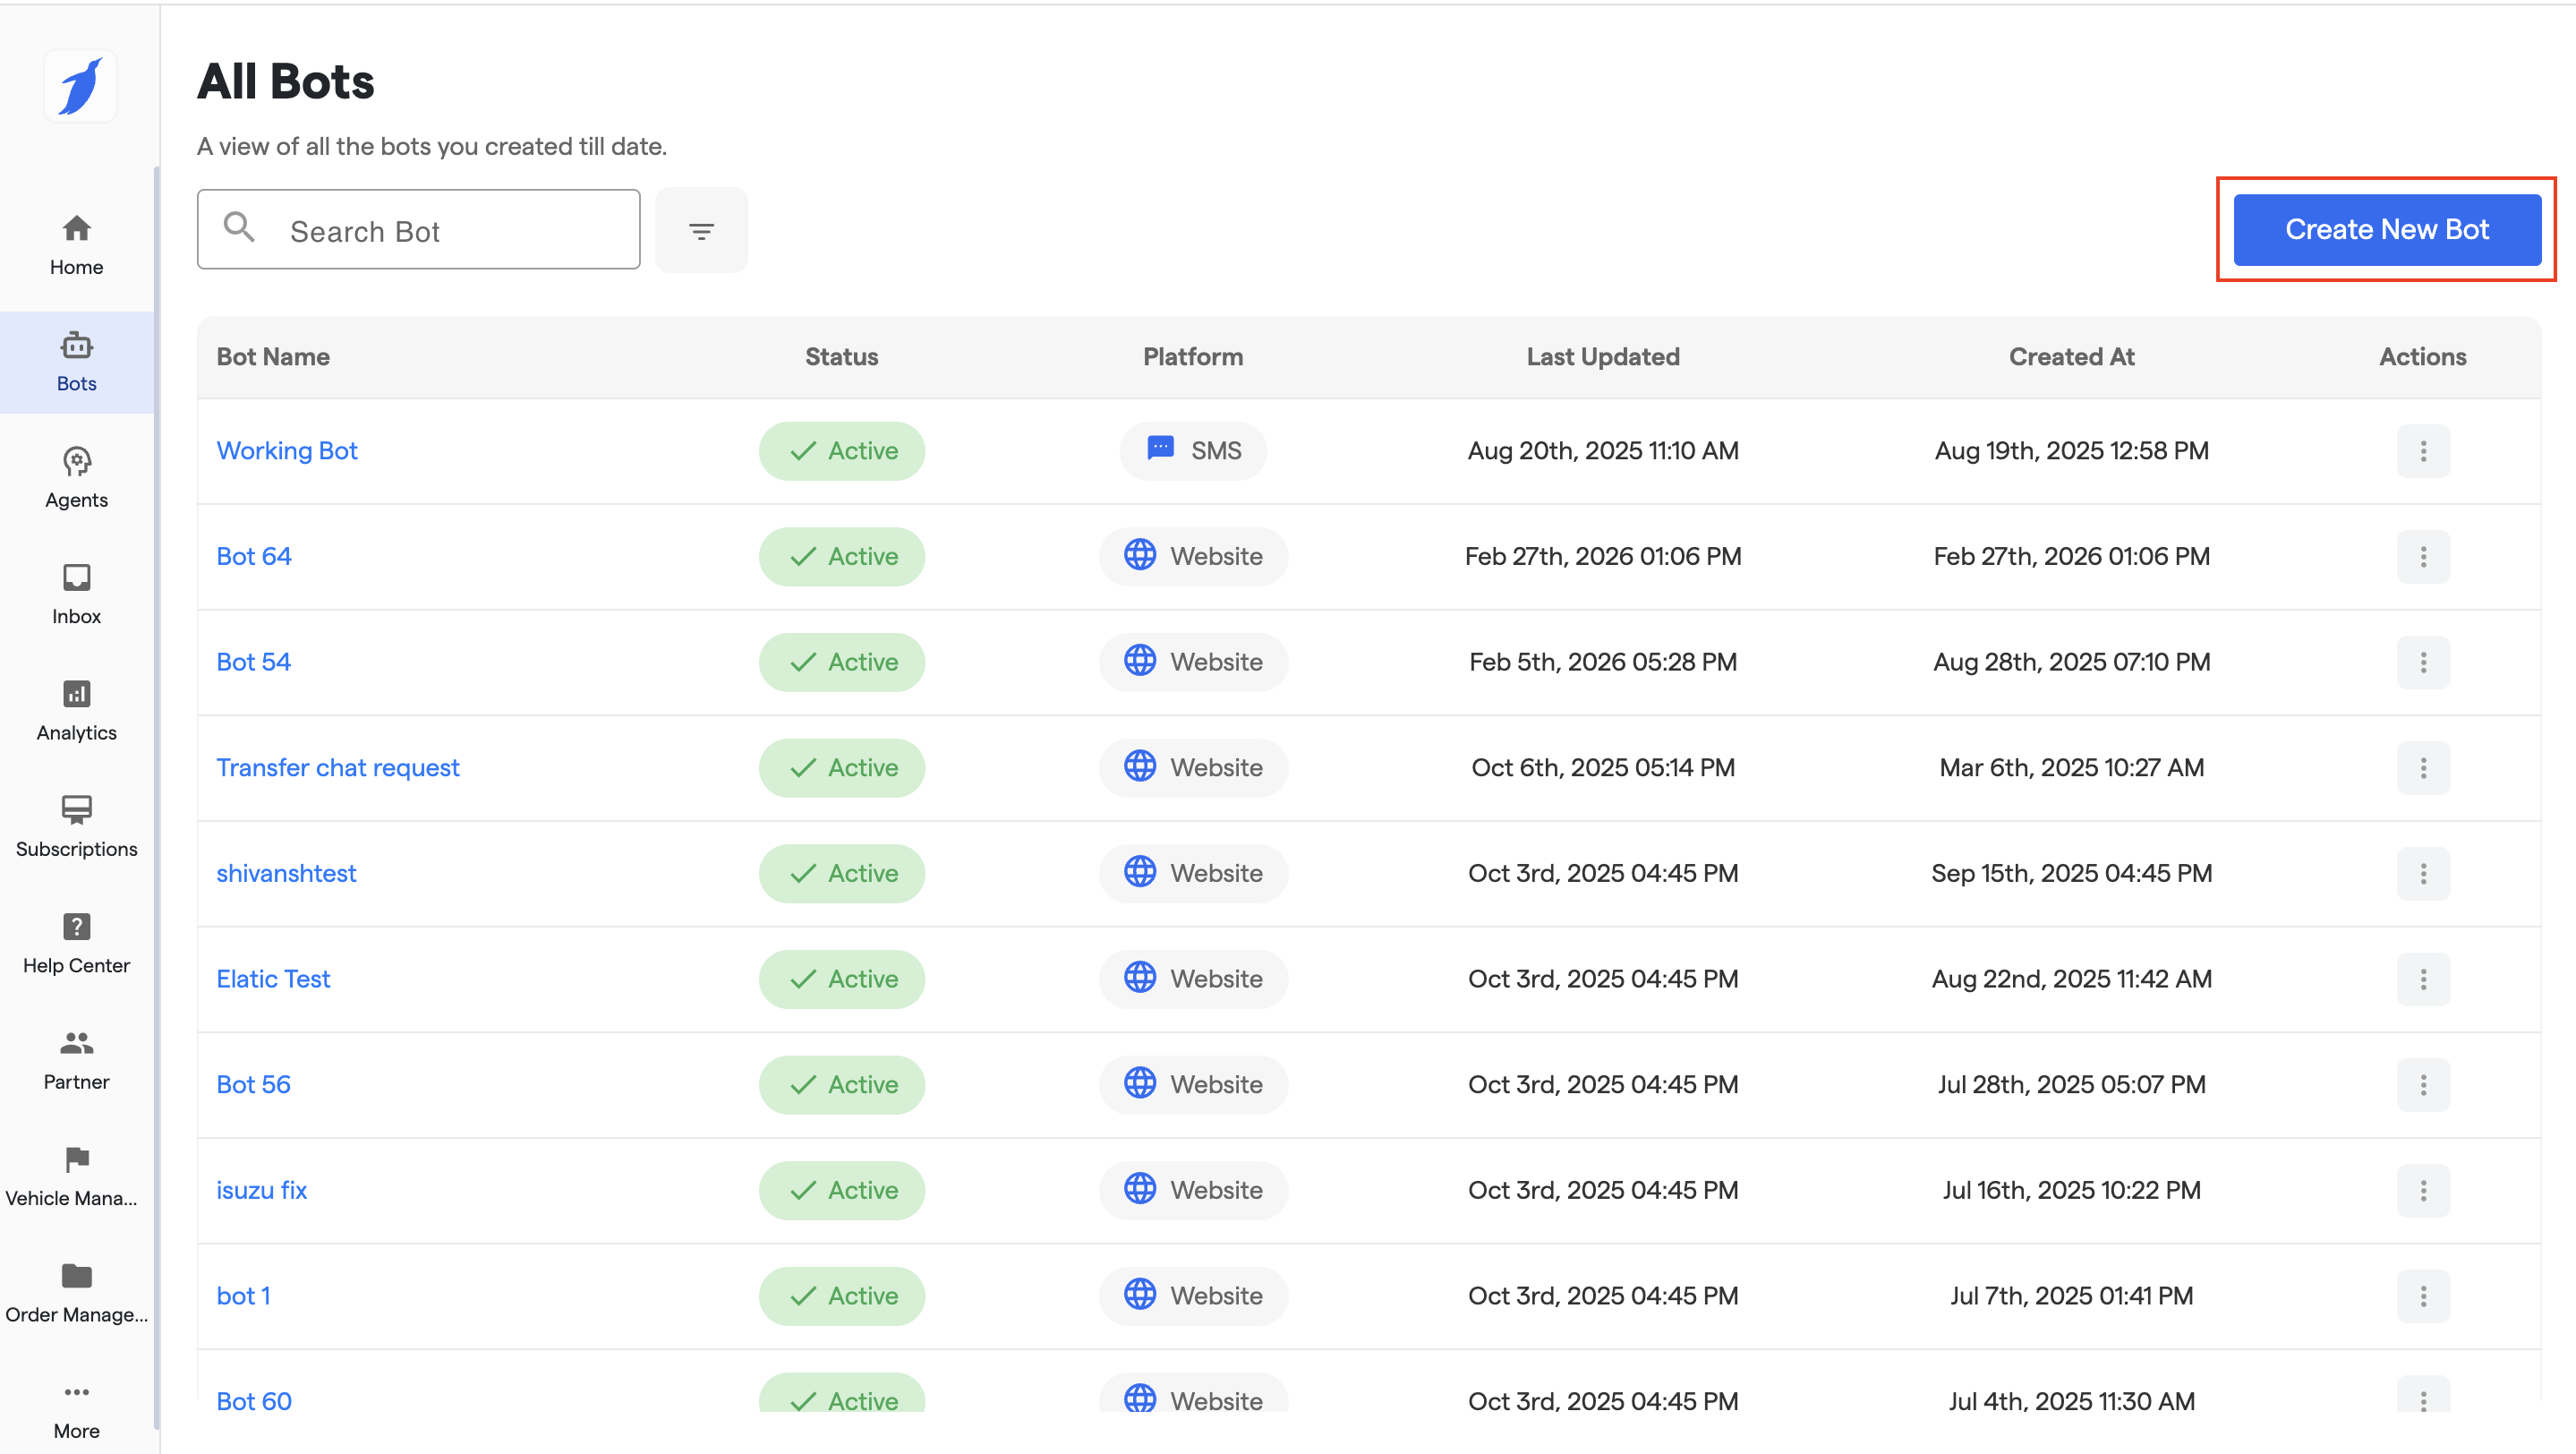
Task: Open the Transfer chat request bot
Action: coord(338,767)
